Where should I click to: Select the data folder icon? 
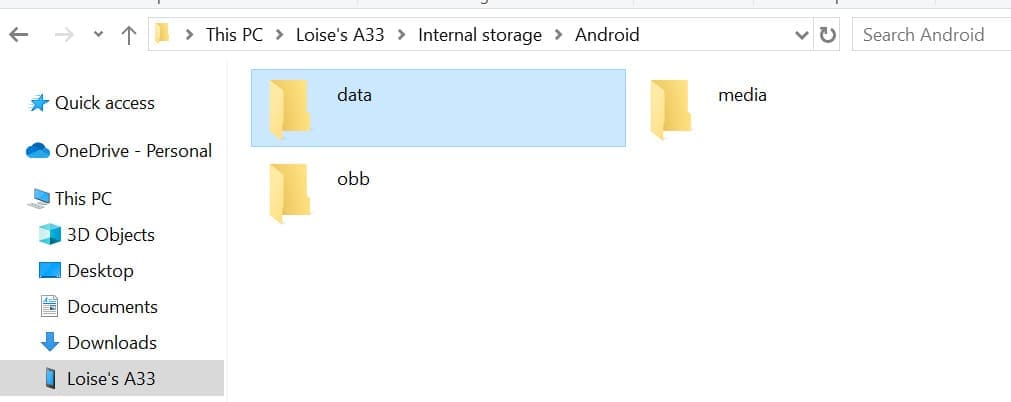coord(290,108)
